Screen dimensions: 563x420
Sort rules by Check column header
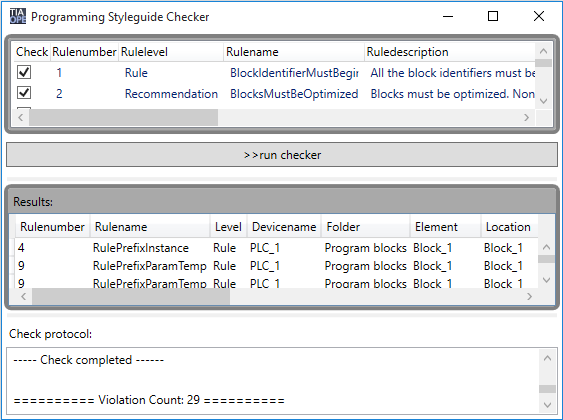(x=32, y=52)
